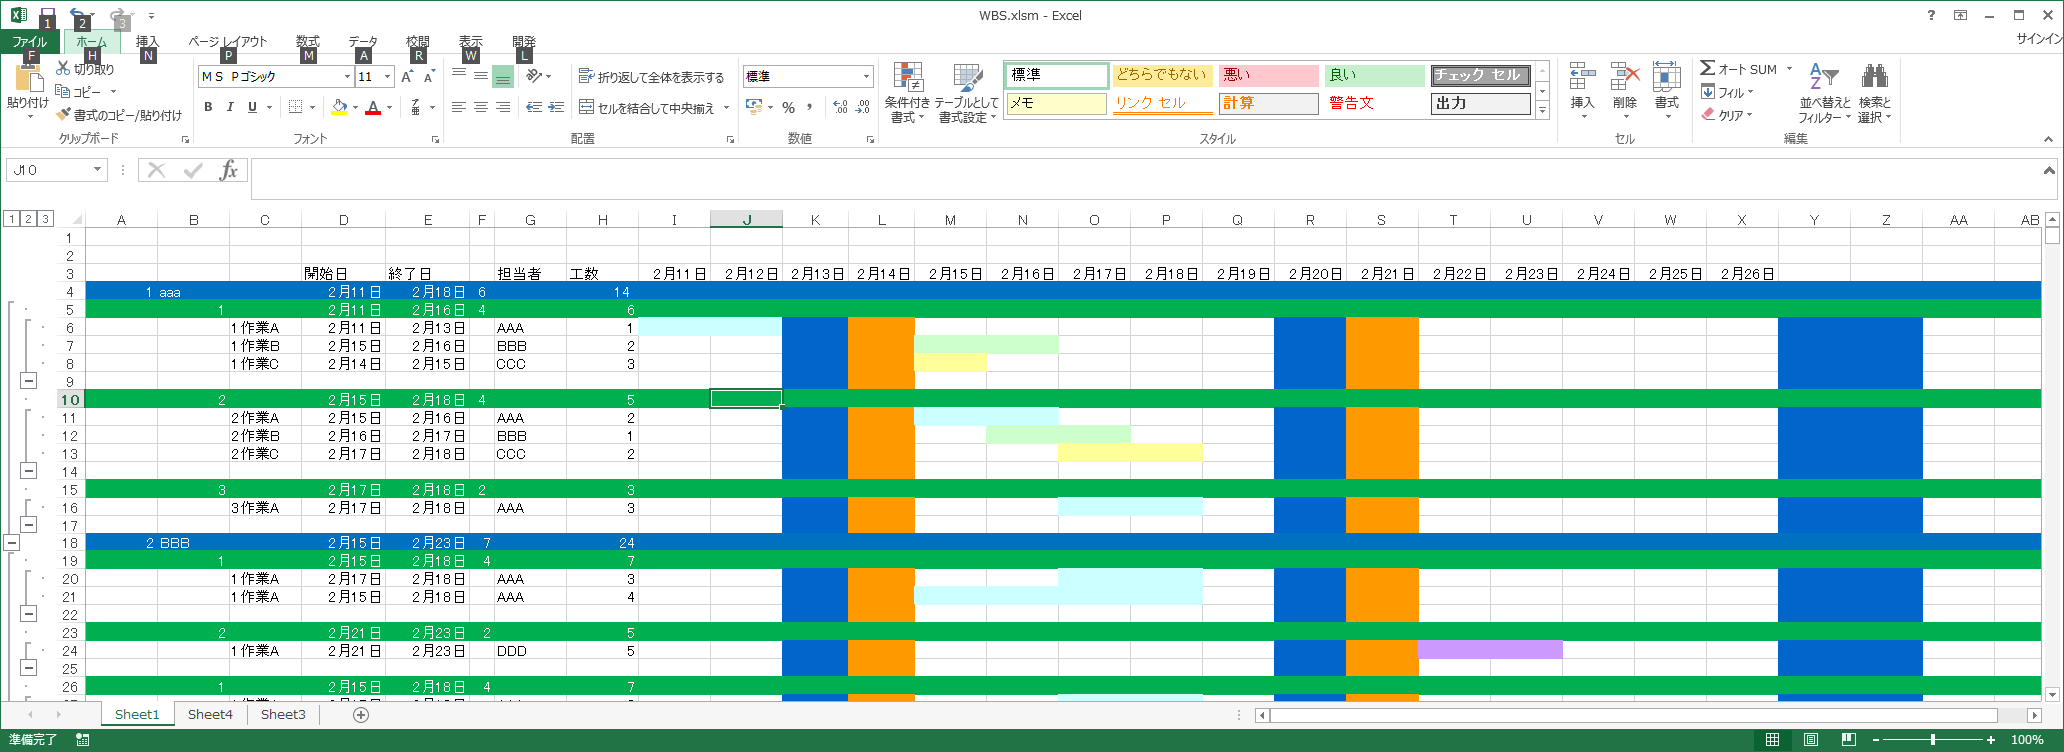Image resolution: width=2064 pixels, height=752 pixels.
Task: Select column header J
Action: 746,220
